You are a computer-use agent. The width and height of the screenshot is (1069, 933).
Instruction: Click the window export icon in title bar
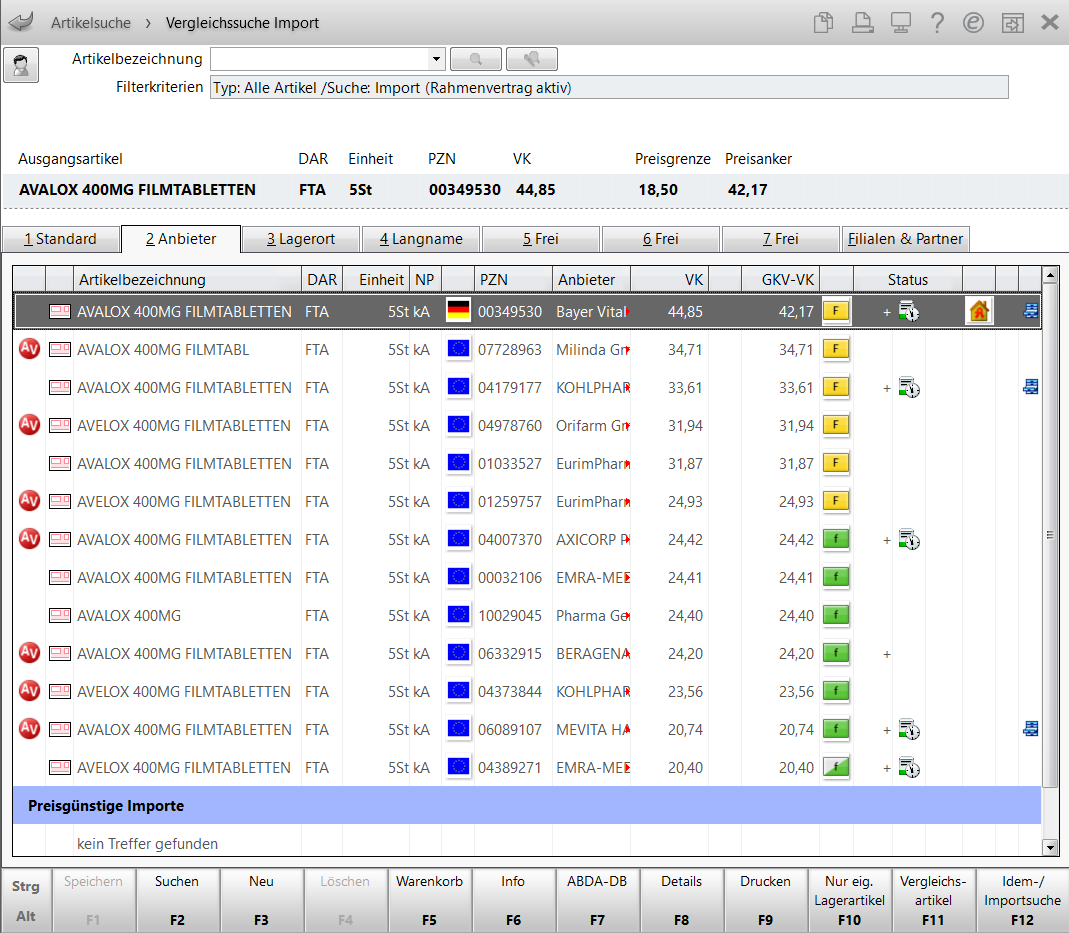pos(1012,22)
